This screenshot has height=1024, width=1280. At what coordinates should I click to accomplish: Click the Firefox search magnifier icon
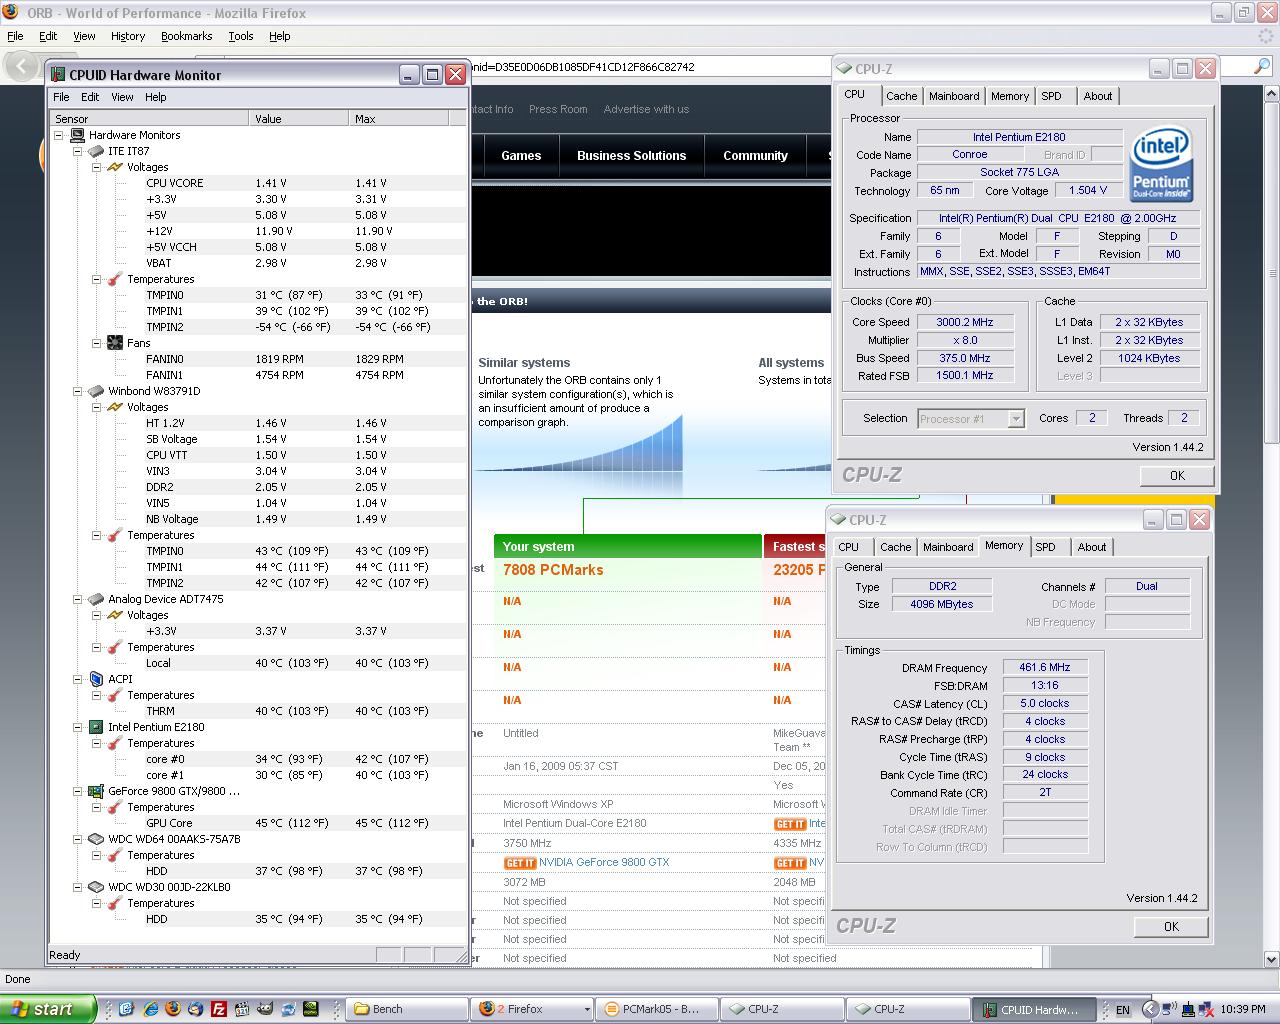(1262, 66)
